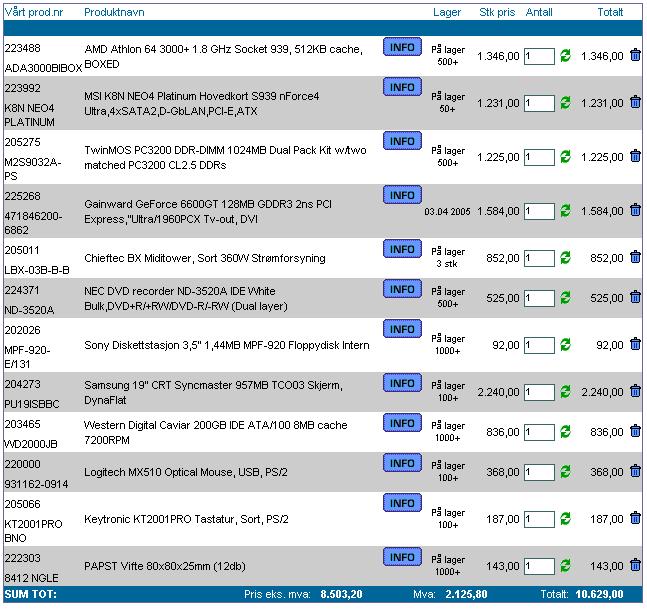The width and height of the screenshot is (647, 609).
Task: View INFO for Gainward GeForce 6600GT
Action: click(x=402, y=195)
